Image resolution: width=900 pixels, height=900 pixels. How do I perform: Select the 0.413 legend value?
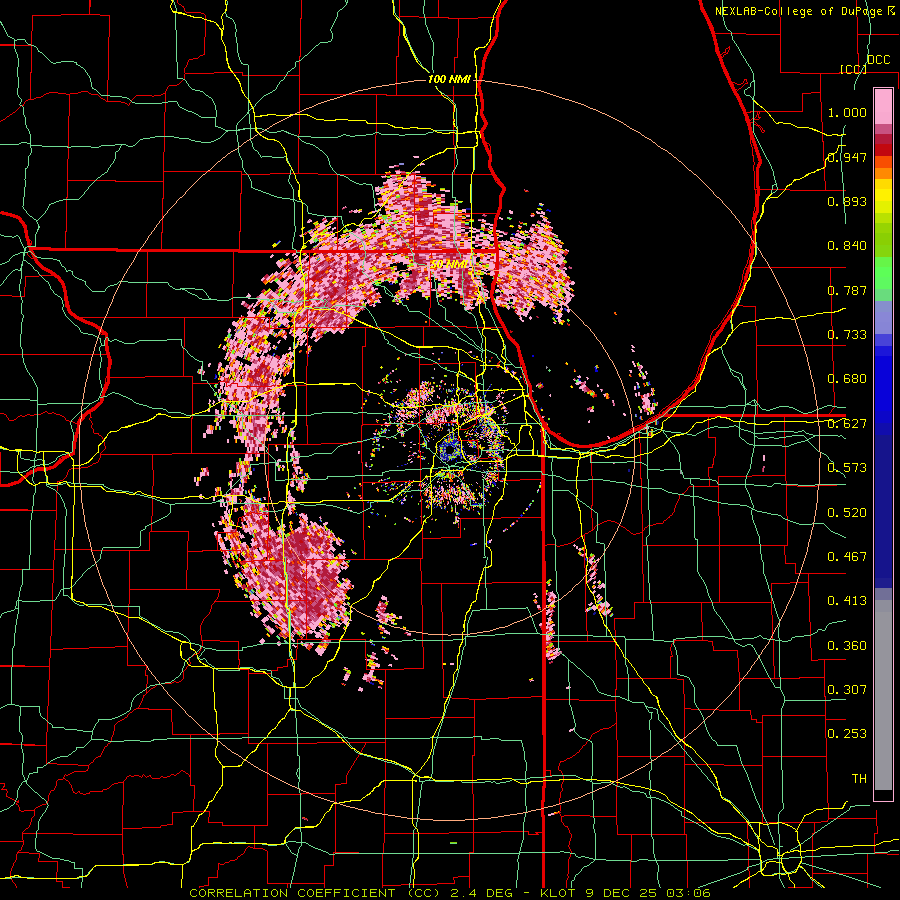click(847, 601)
